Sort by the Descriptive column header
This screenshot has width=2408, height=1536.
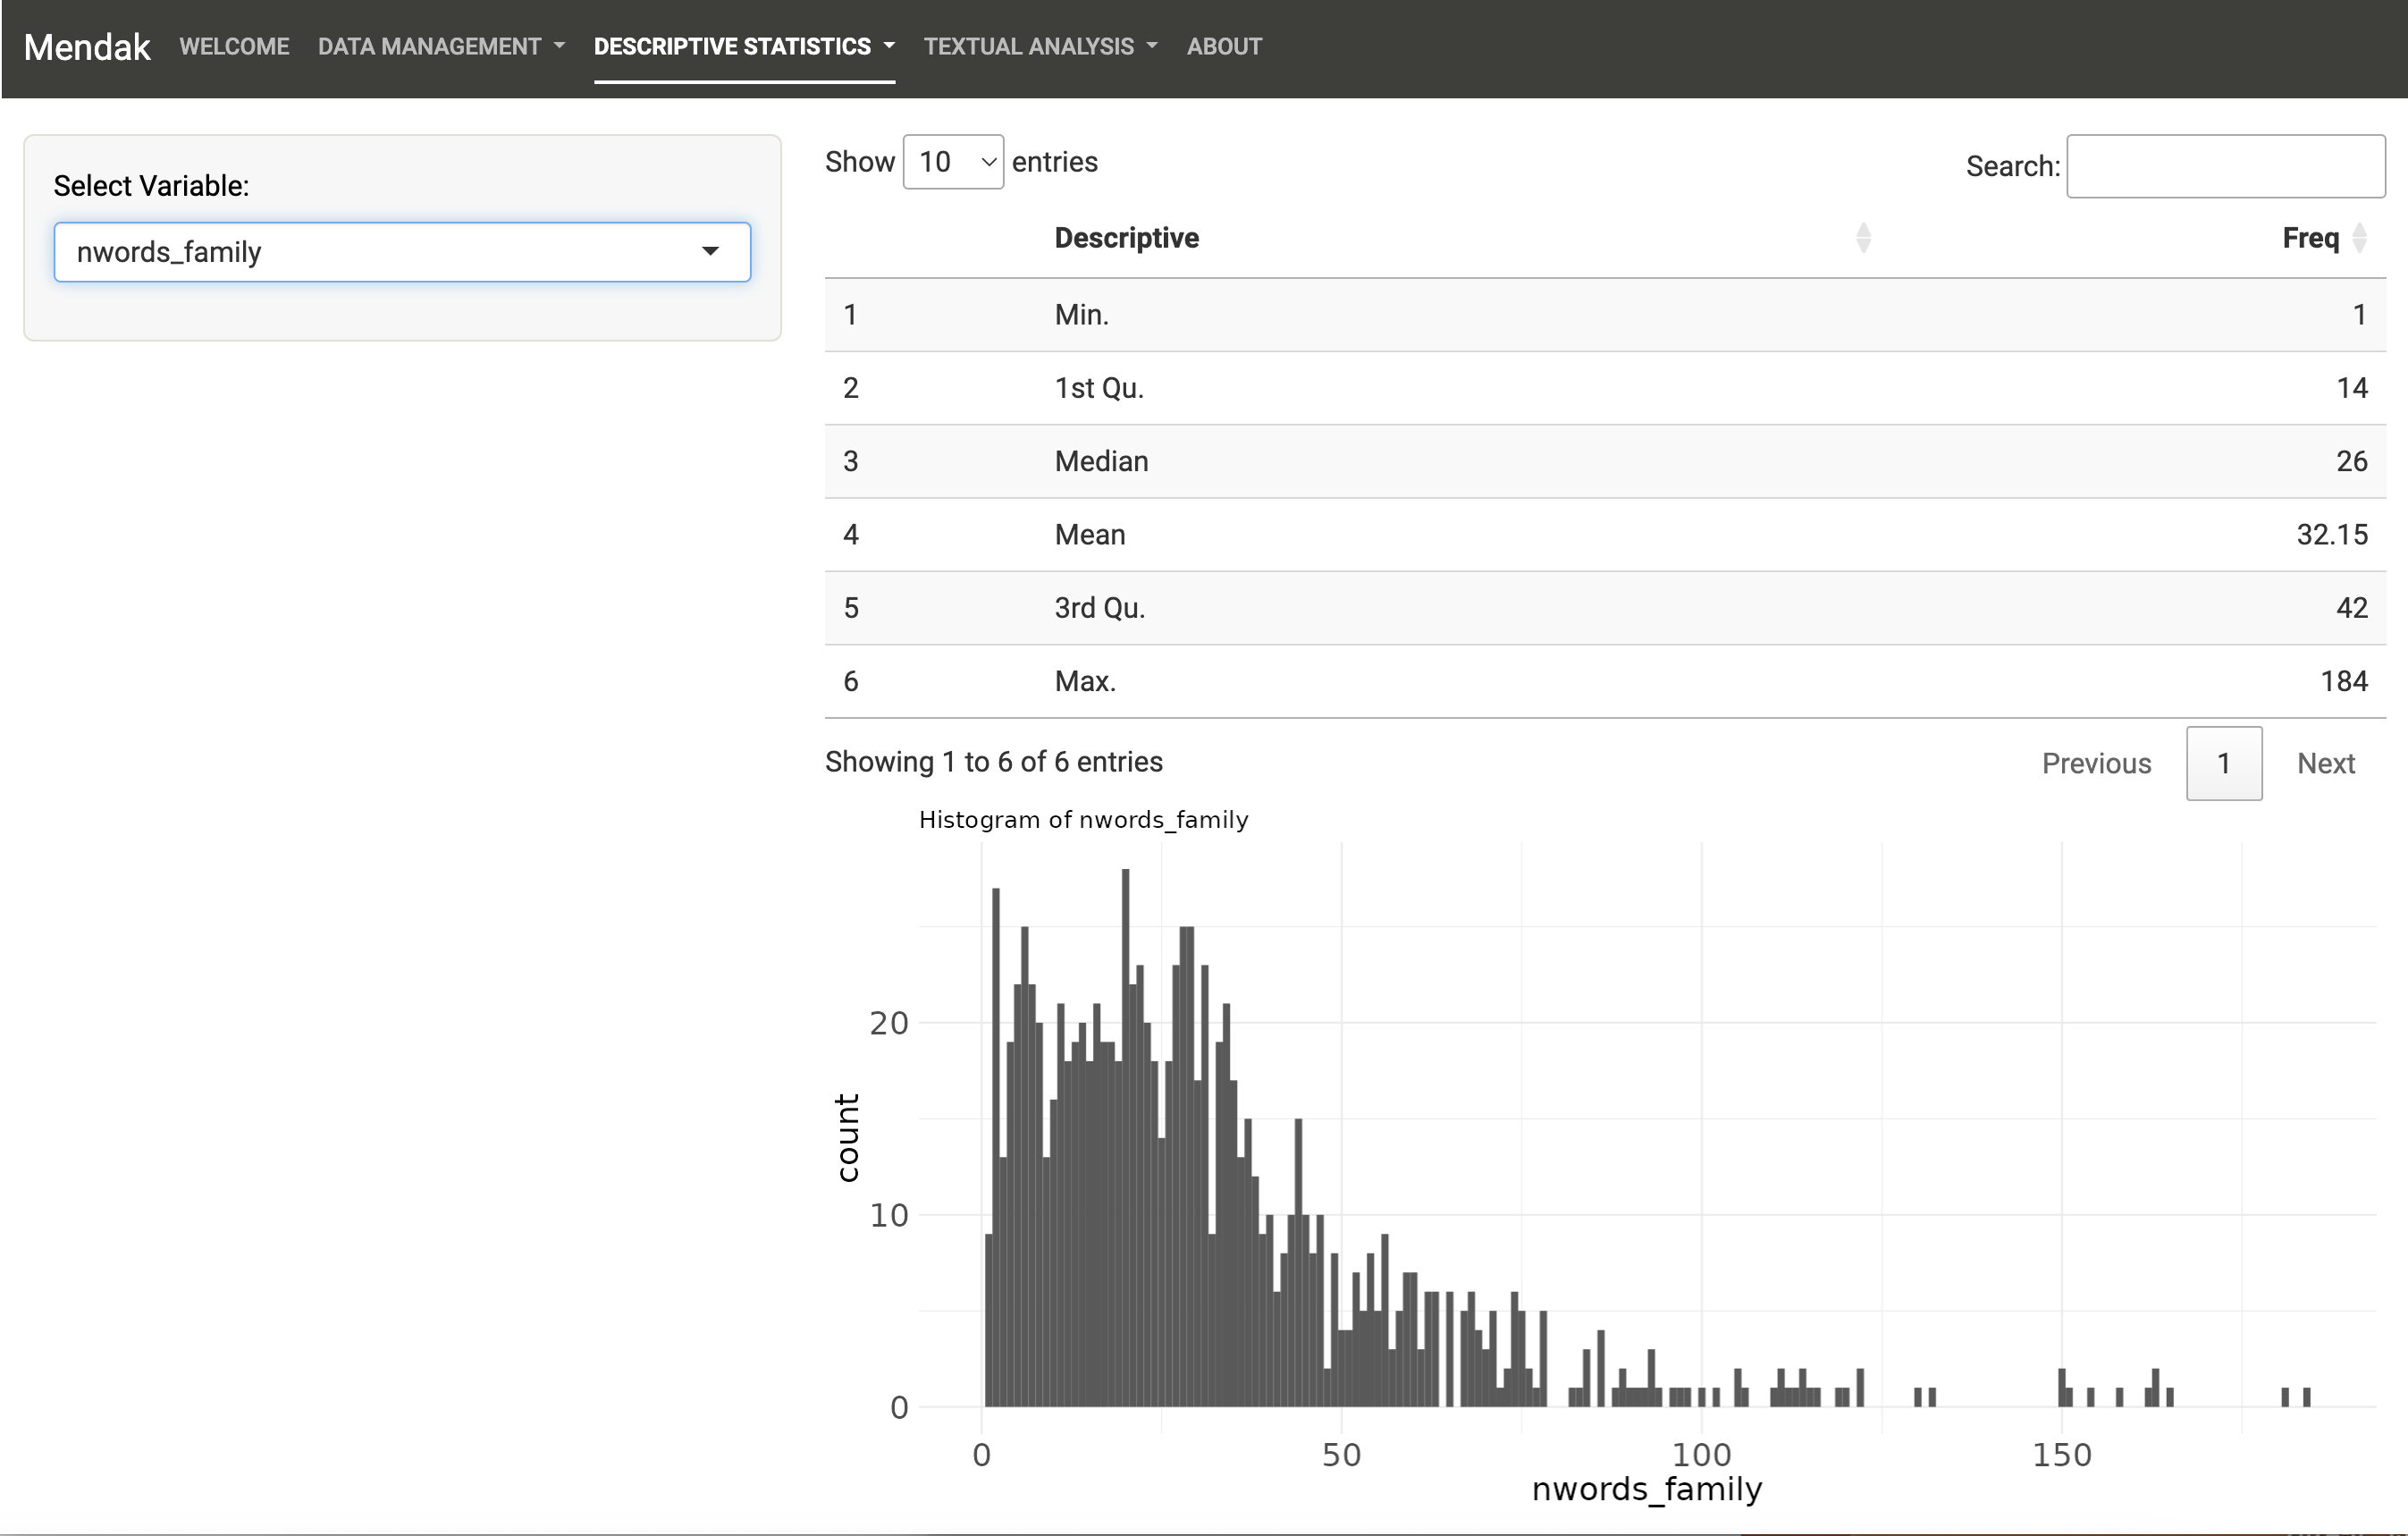[x=1126, y=238]
